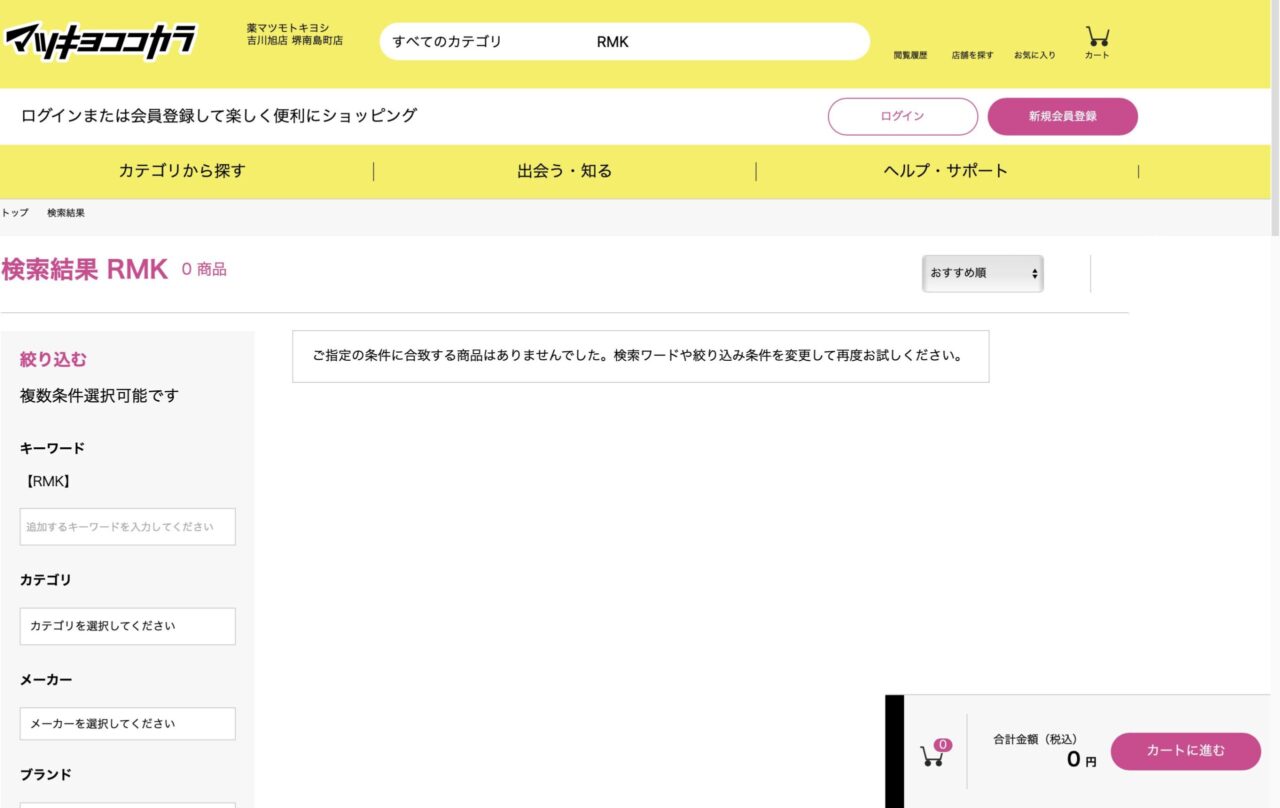Click the search field containing RMK
Viewport: 1280px width, 808px height.
point(725,42)
